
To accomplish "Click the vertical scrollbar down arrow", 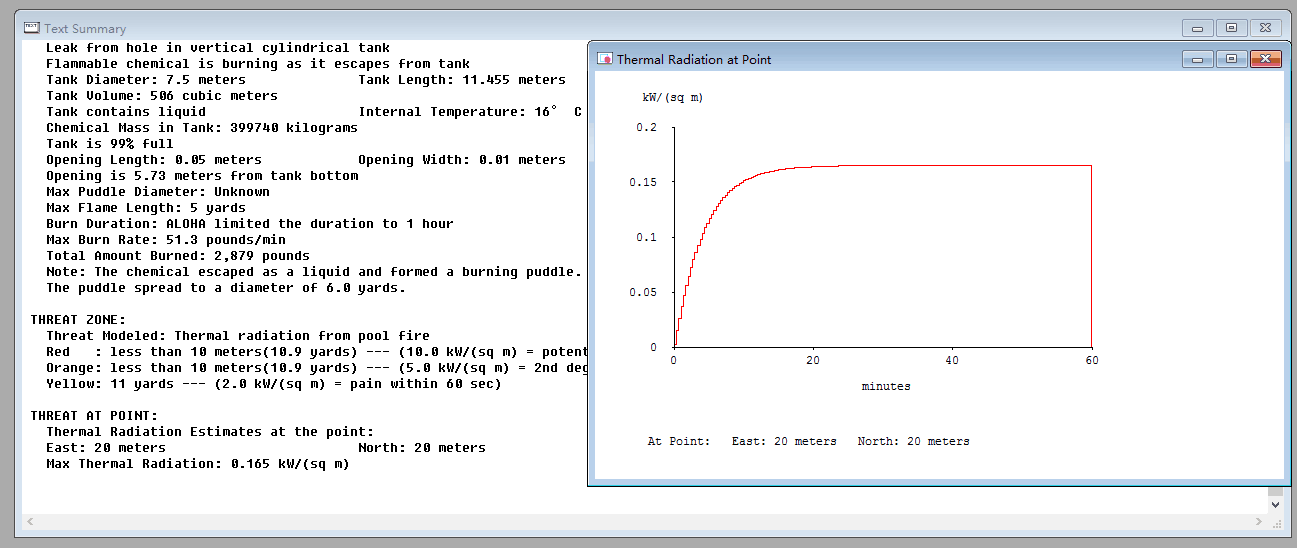I will coord(1275,505).
